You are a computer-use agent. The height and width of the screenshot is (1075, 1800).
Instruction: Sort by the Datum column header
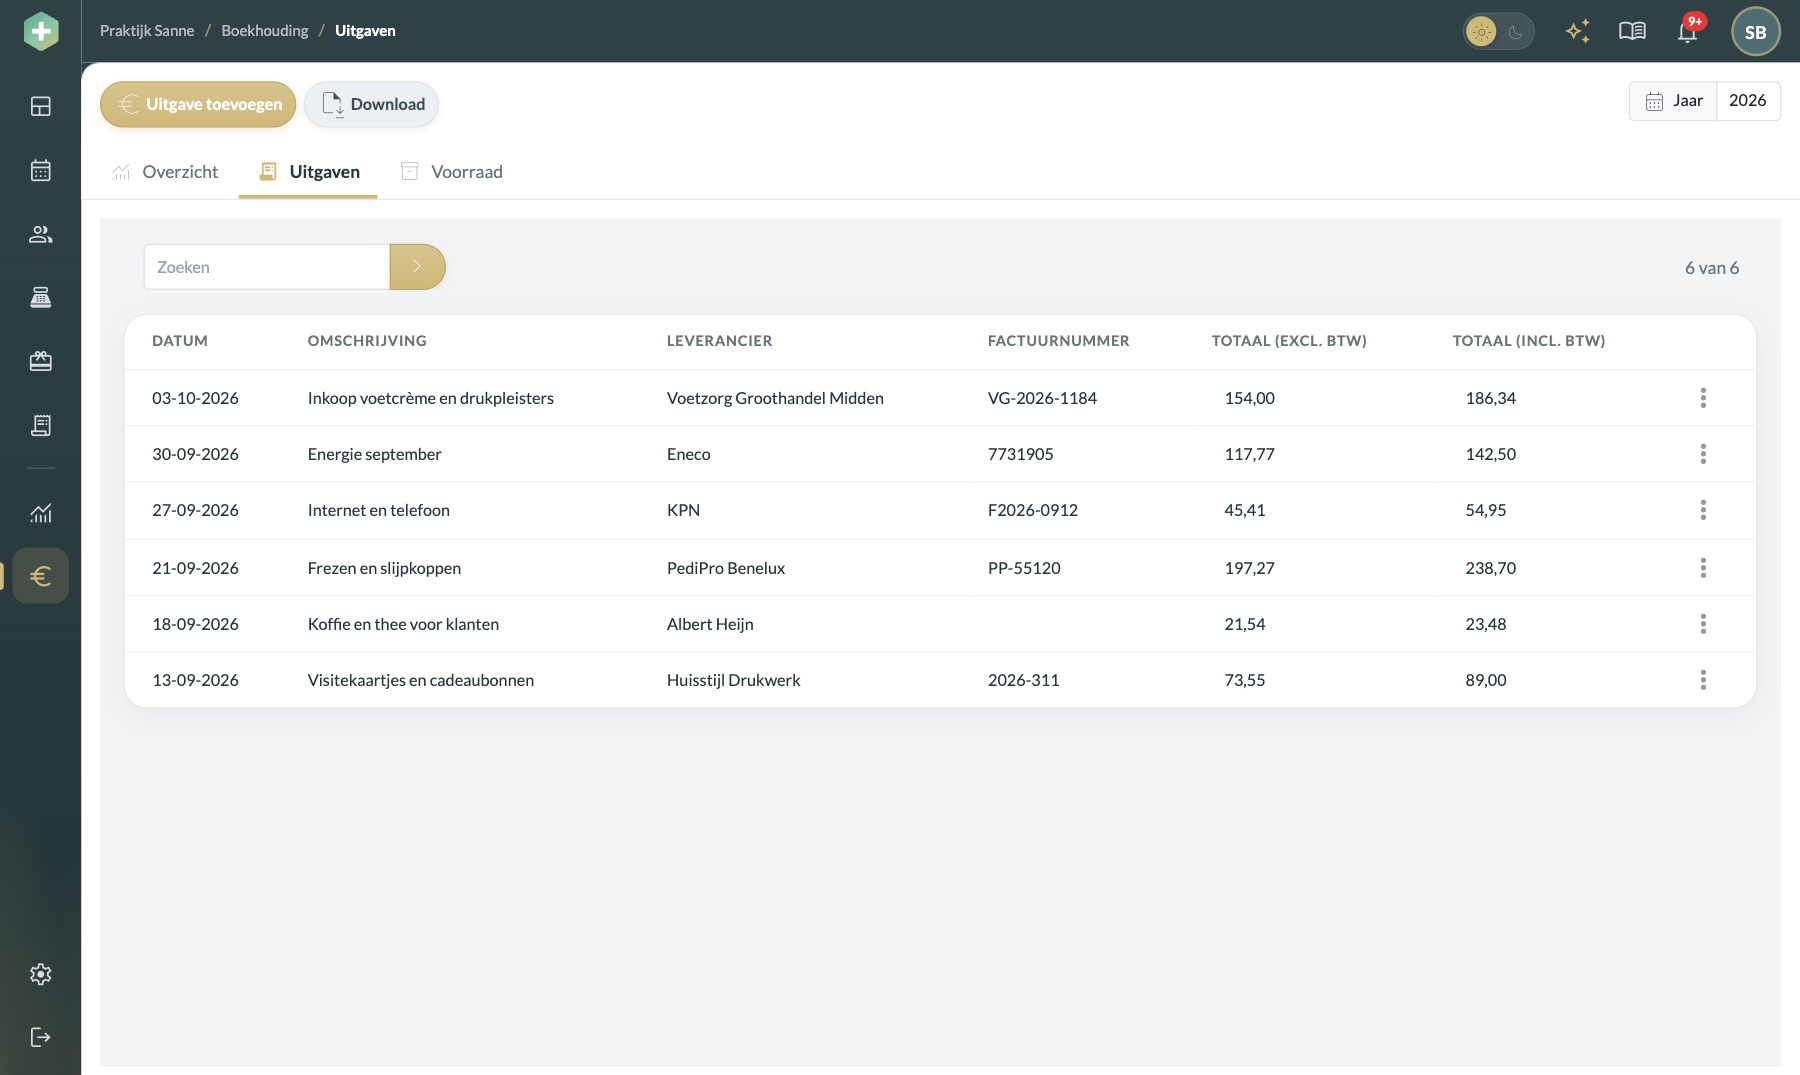(x=180, y=341)
